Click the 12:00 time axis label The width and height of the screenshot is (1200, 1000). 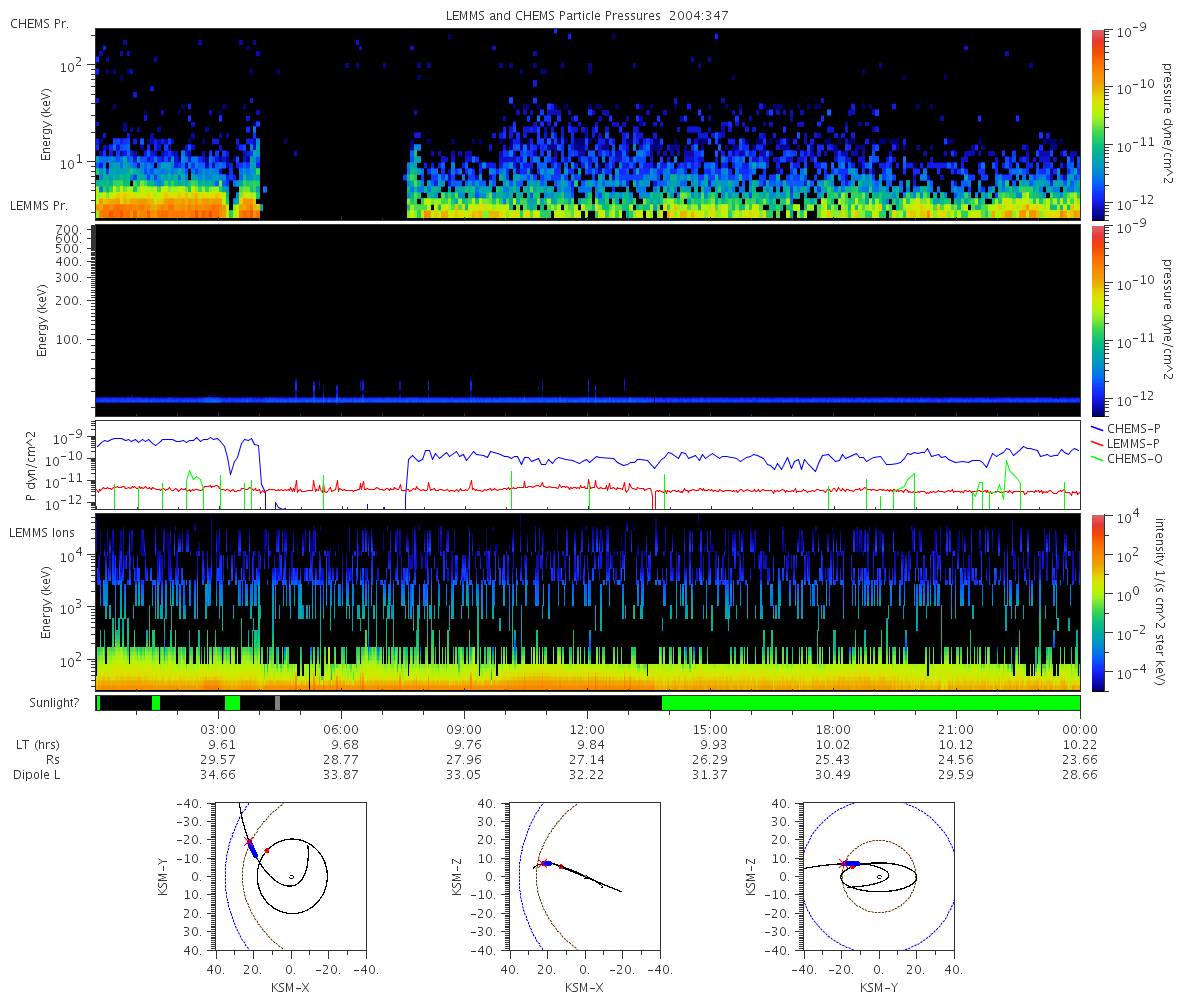click(587, 729)
